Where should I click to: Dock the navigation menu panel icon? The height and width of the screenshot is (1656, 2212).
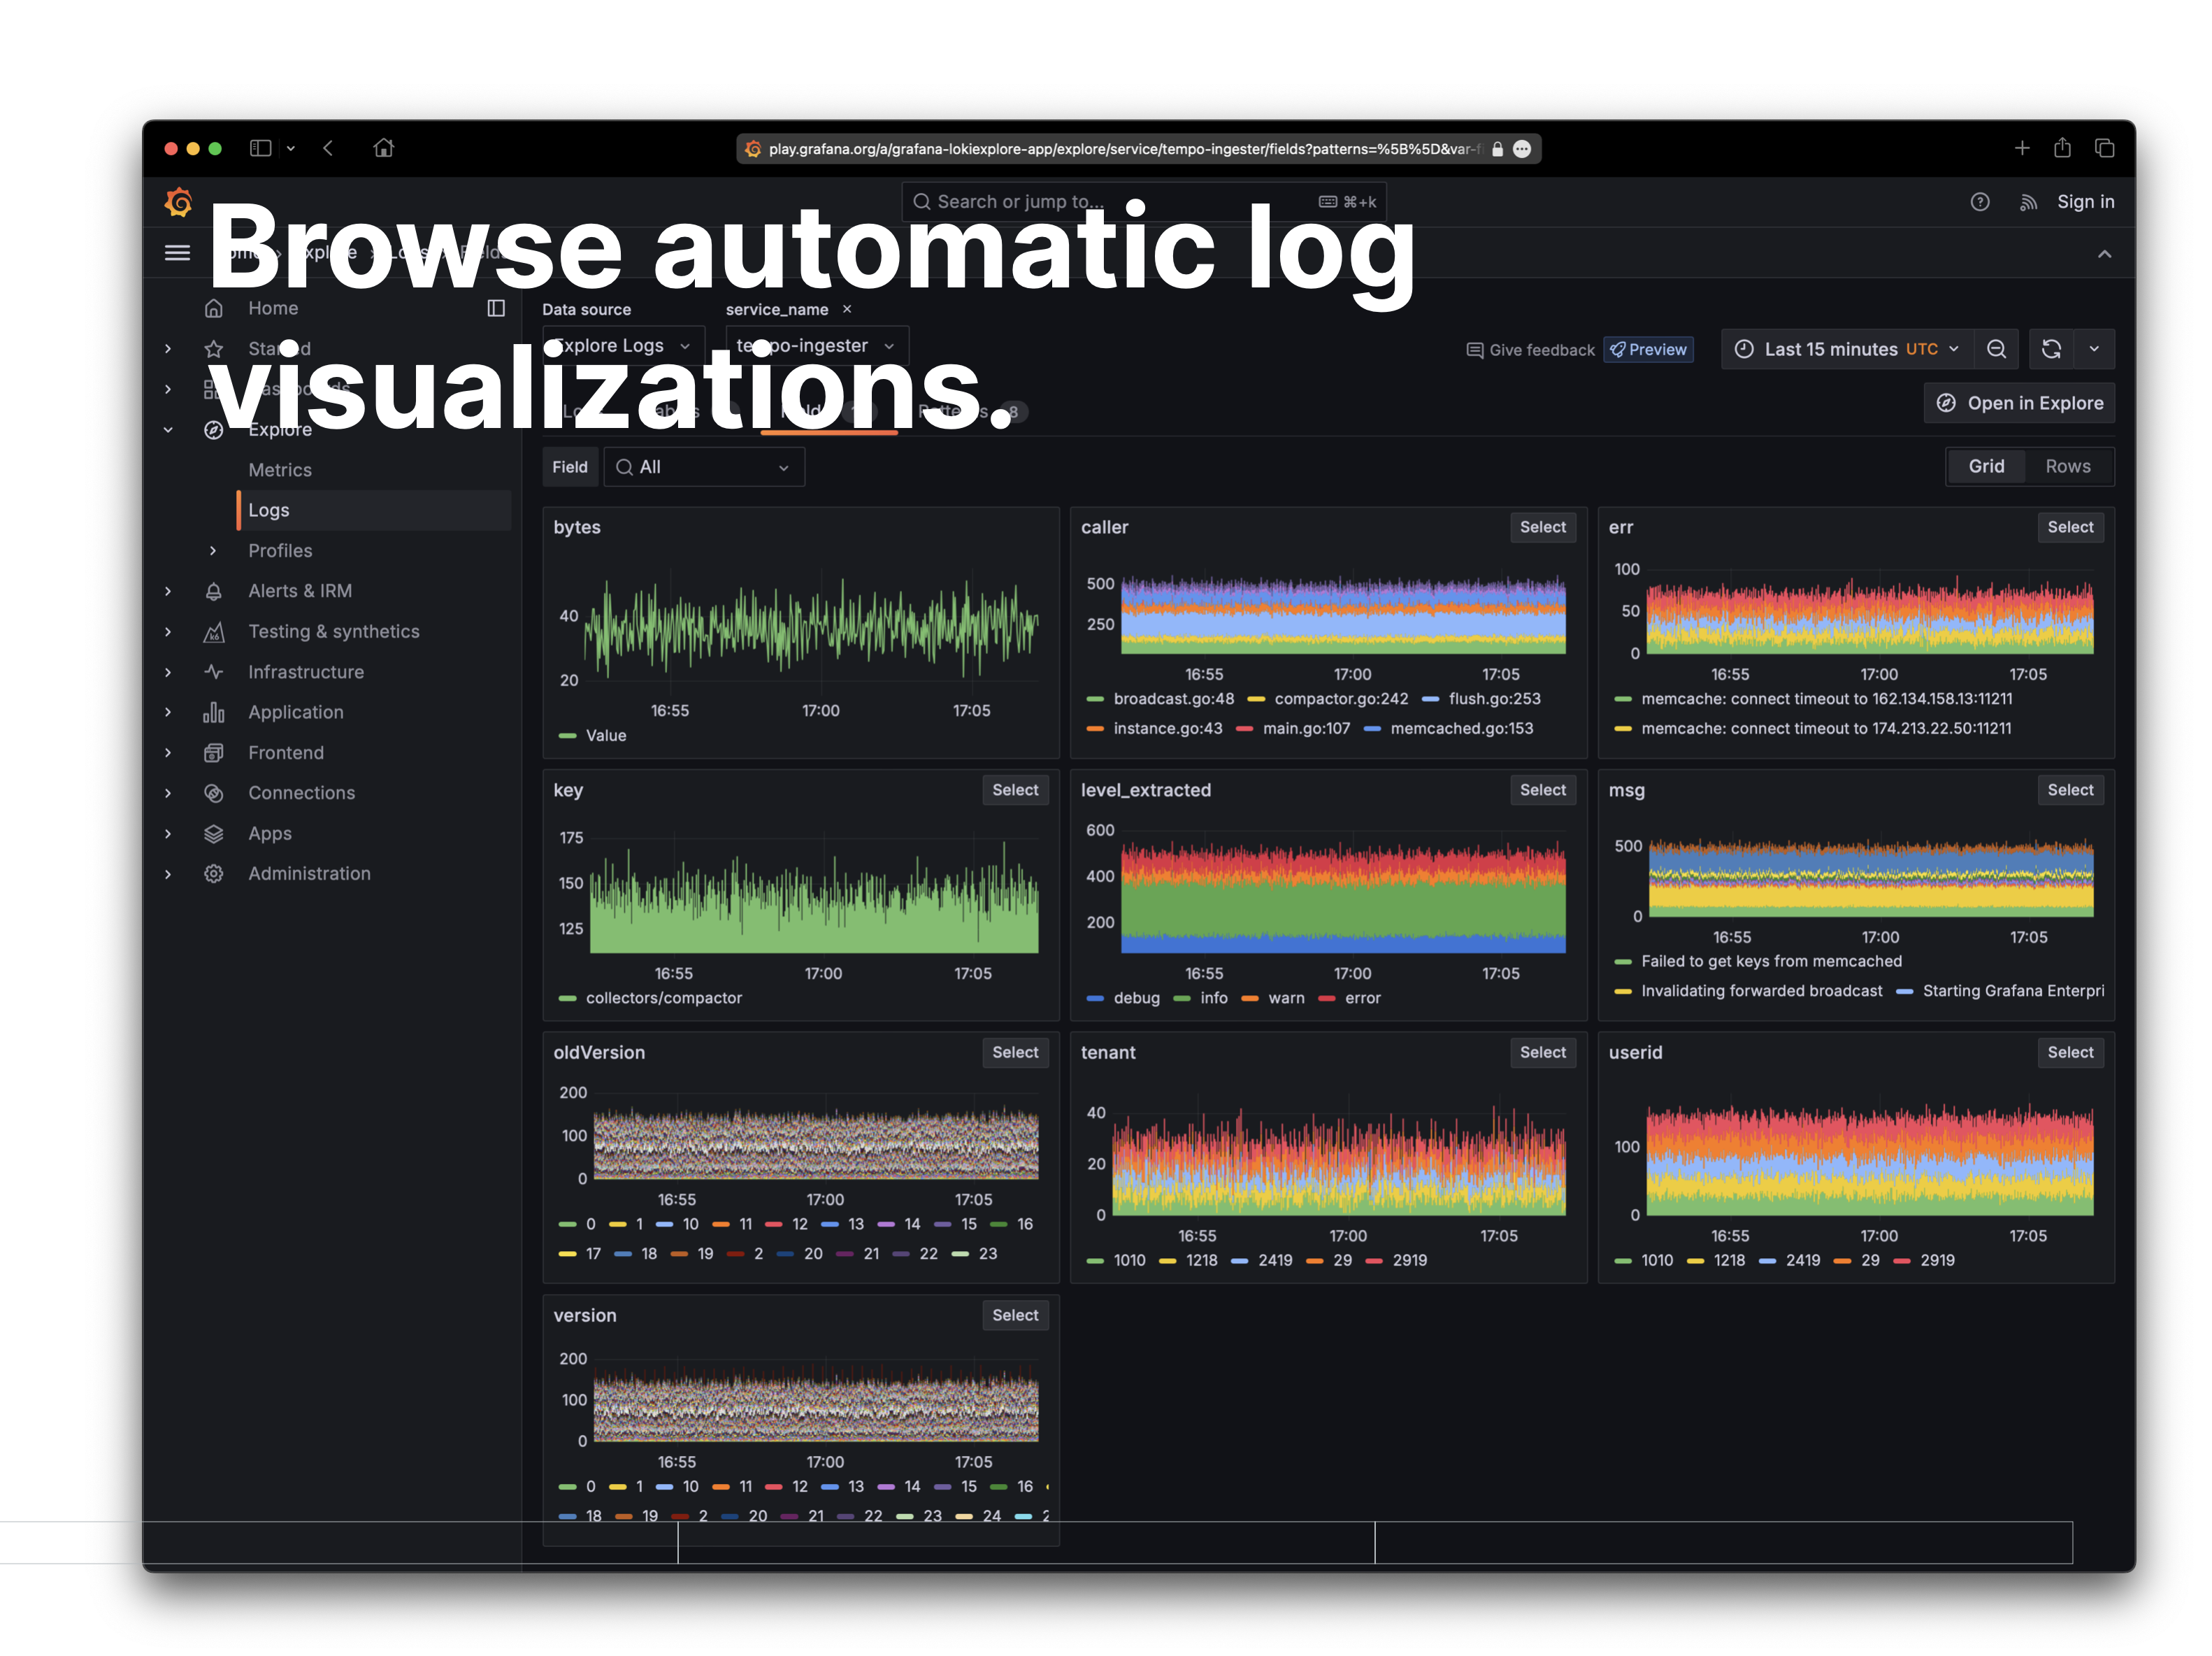496,308
